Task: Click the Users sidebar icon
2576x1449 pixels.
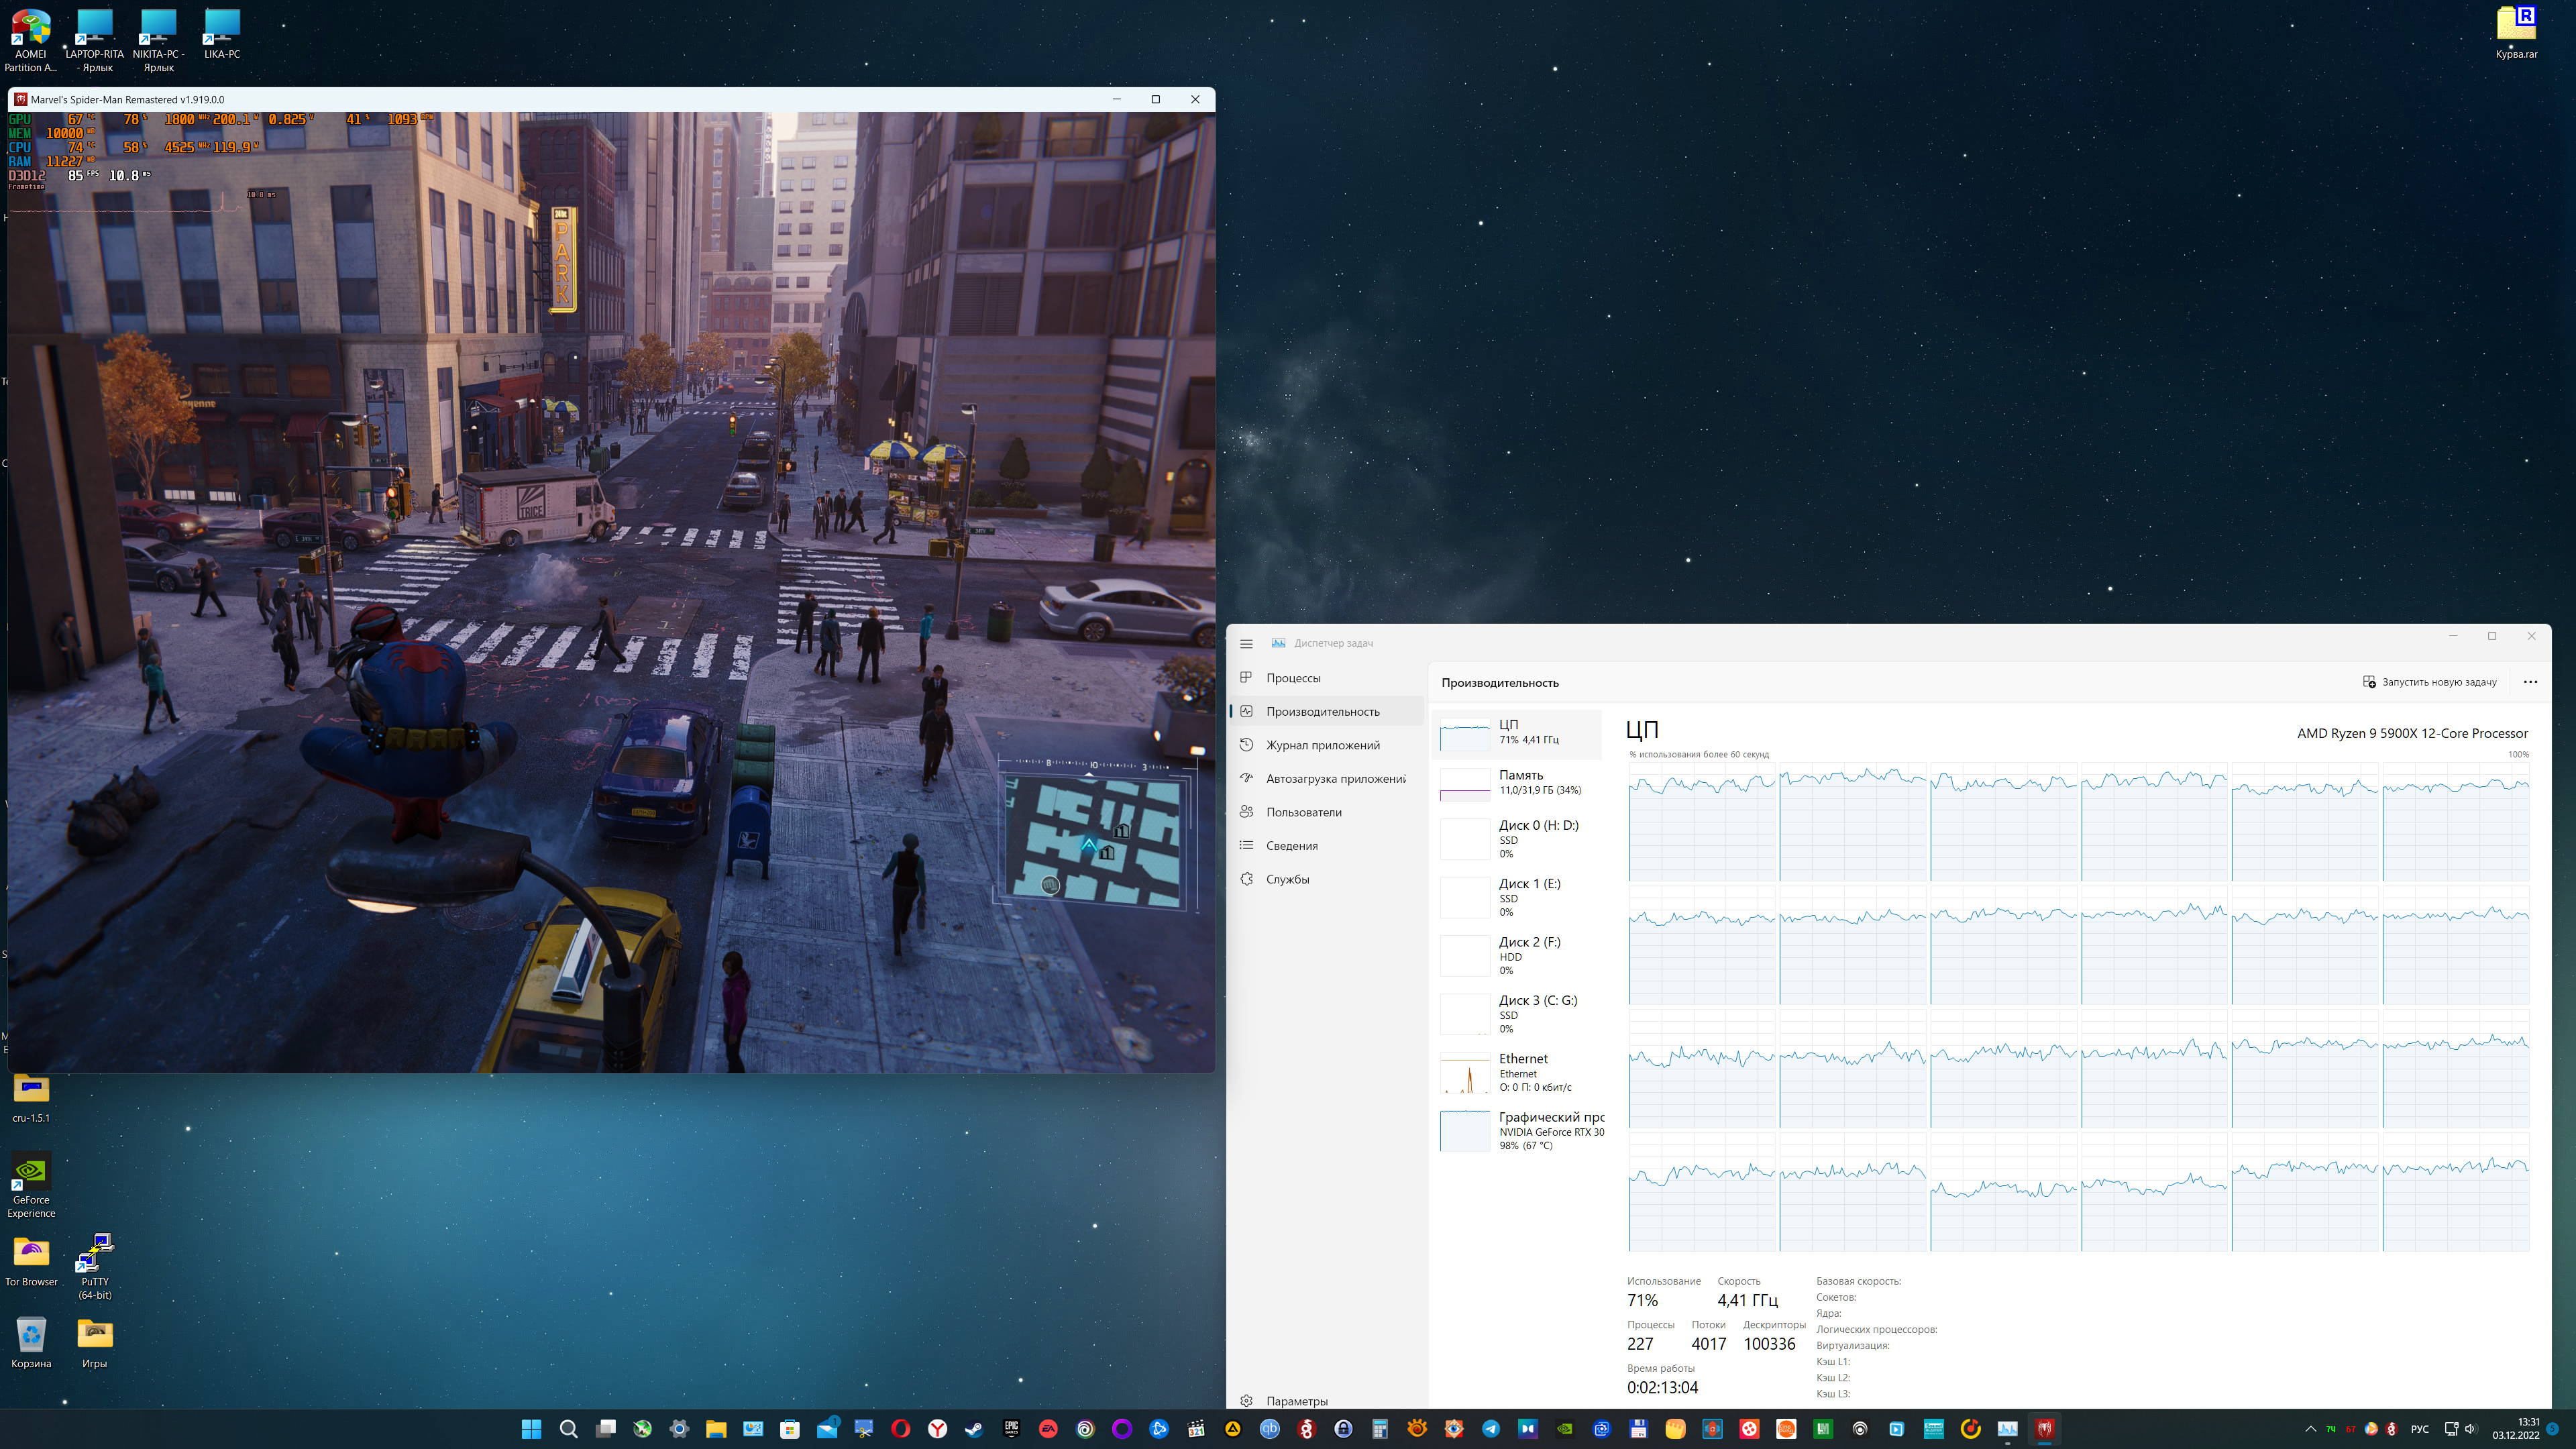Action: coord(1246,812)
